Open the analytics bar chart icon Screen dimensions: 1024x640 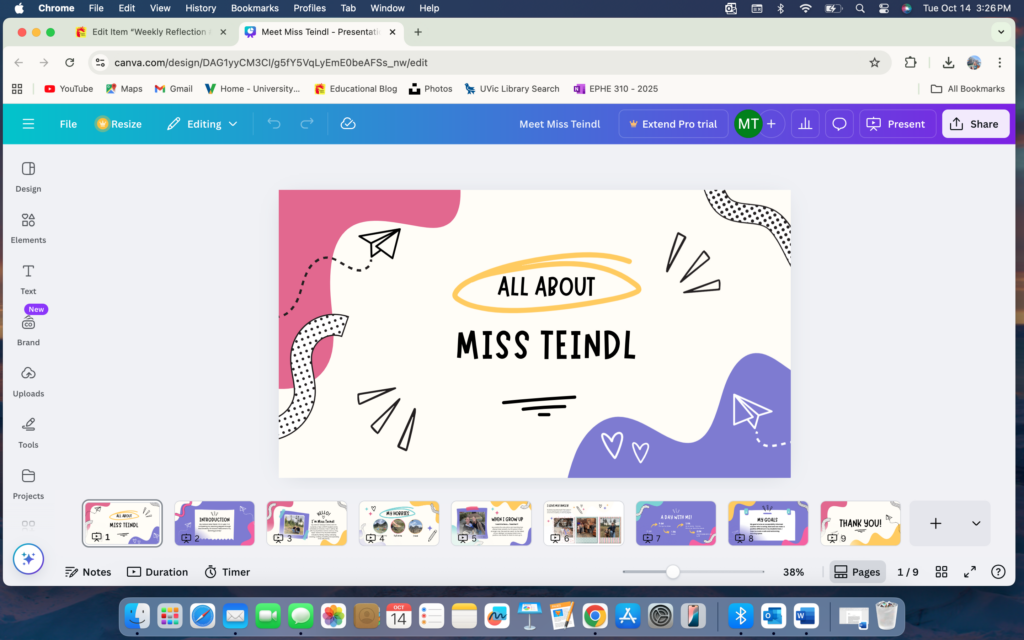click(805, 124)
